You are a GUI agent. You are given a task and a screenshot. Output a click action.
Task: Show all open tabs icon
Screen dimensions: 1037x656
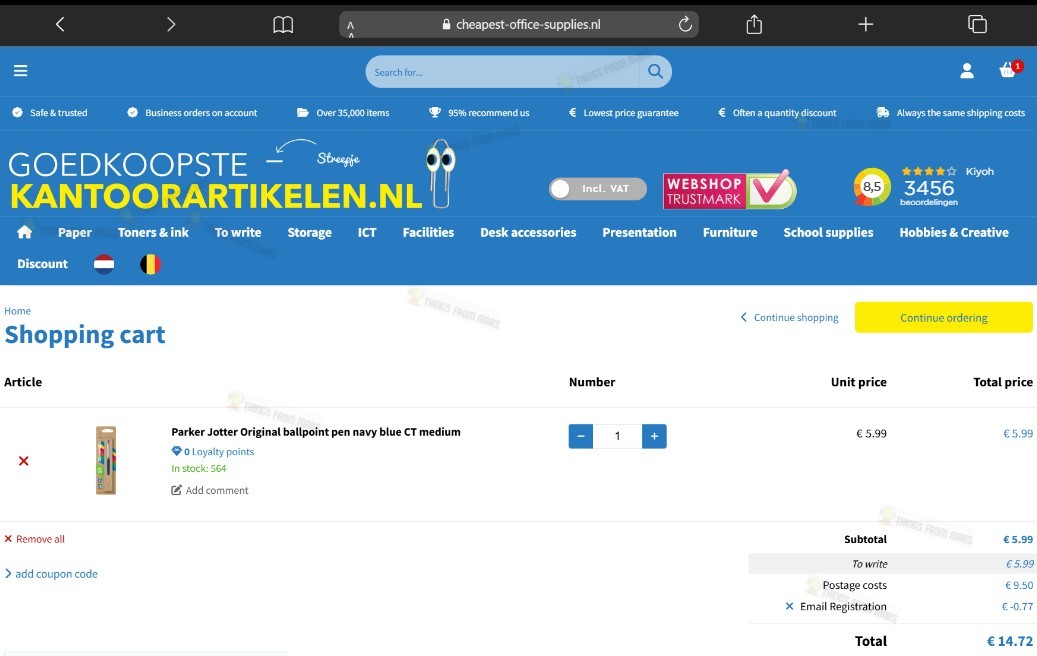[977, 24]
